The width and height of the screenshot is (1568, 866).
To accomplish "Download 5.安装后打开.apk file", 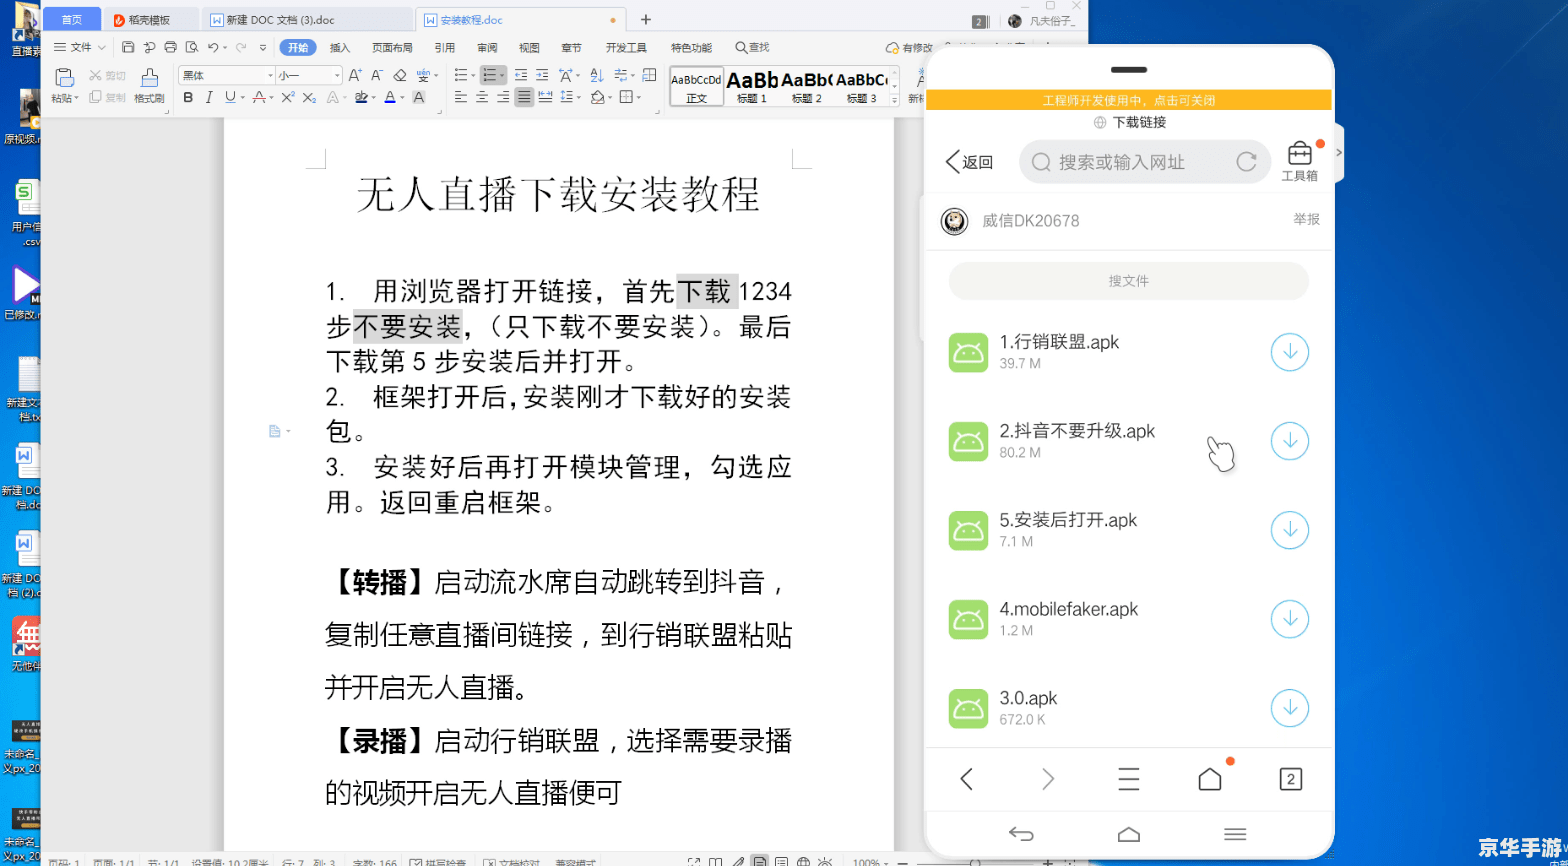I will pyautogui.click(x=1289, y=530).
